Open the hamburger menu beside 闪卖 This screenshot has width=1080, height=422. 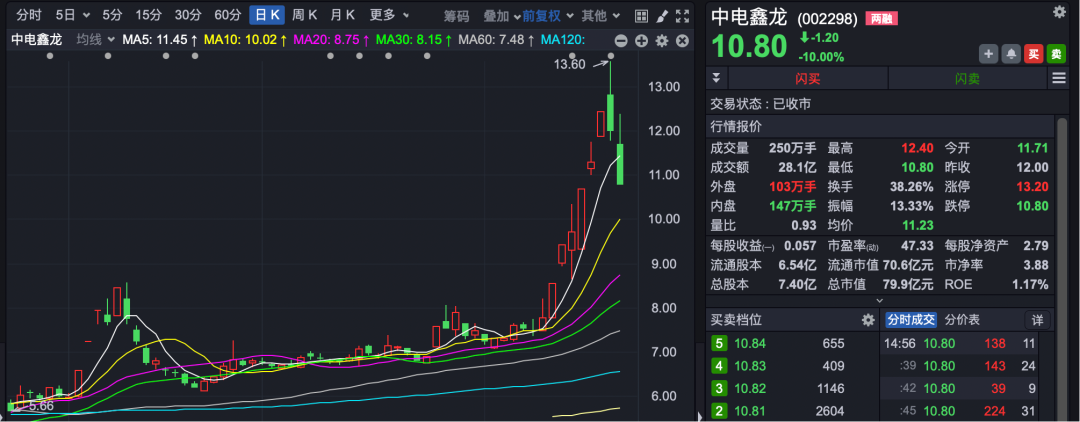click(x=1058, y=78)
